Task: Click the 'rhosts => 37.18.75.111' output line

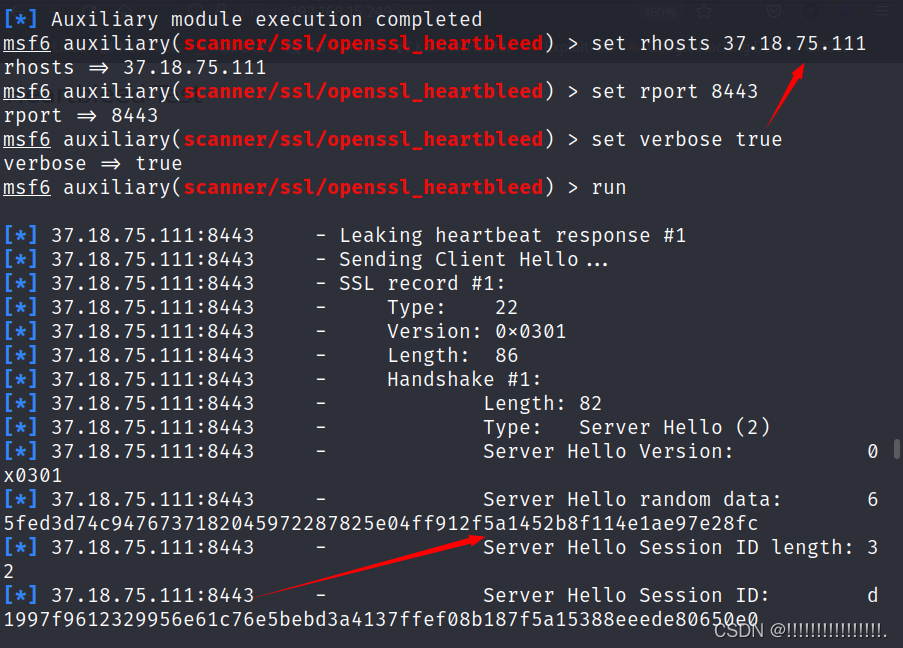Action: click(x=135, y=68)
